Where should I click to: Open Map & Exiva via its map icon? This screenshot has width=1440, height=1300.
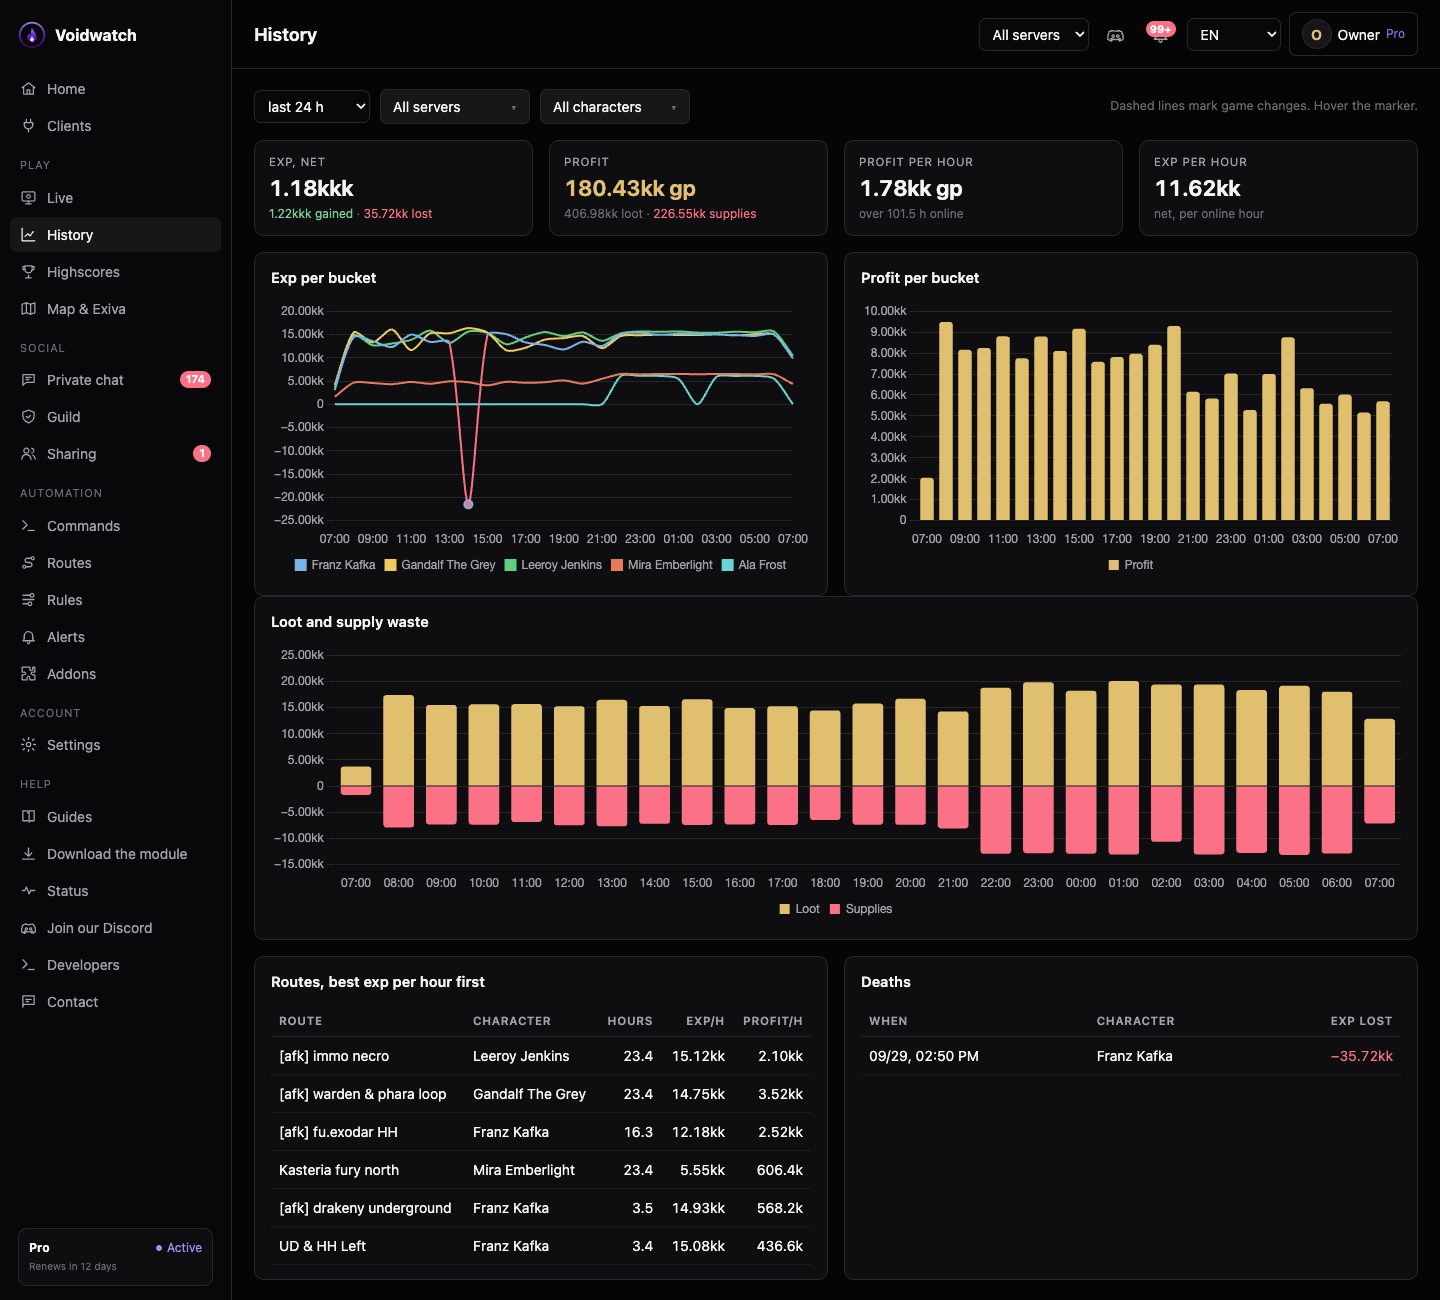(28, 309)
